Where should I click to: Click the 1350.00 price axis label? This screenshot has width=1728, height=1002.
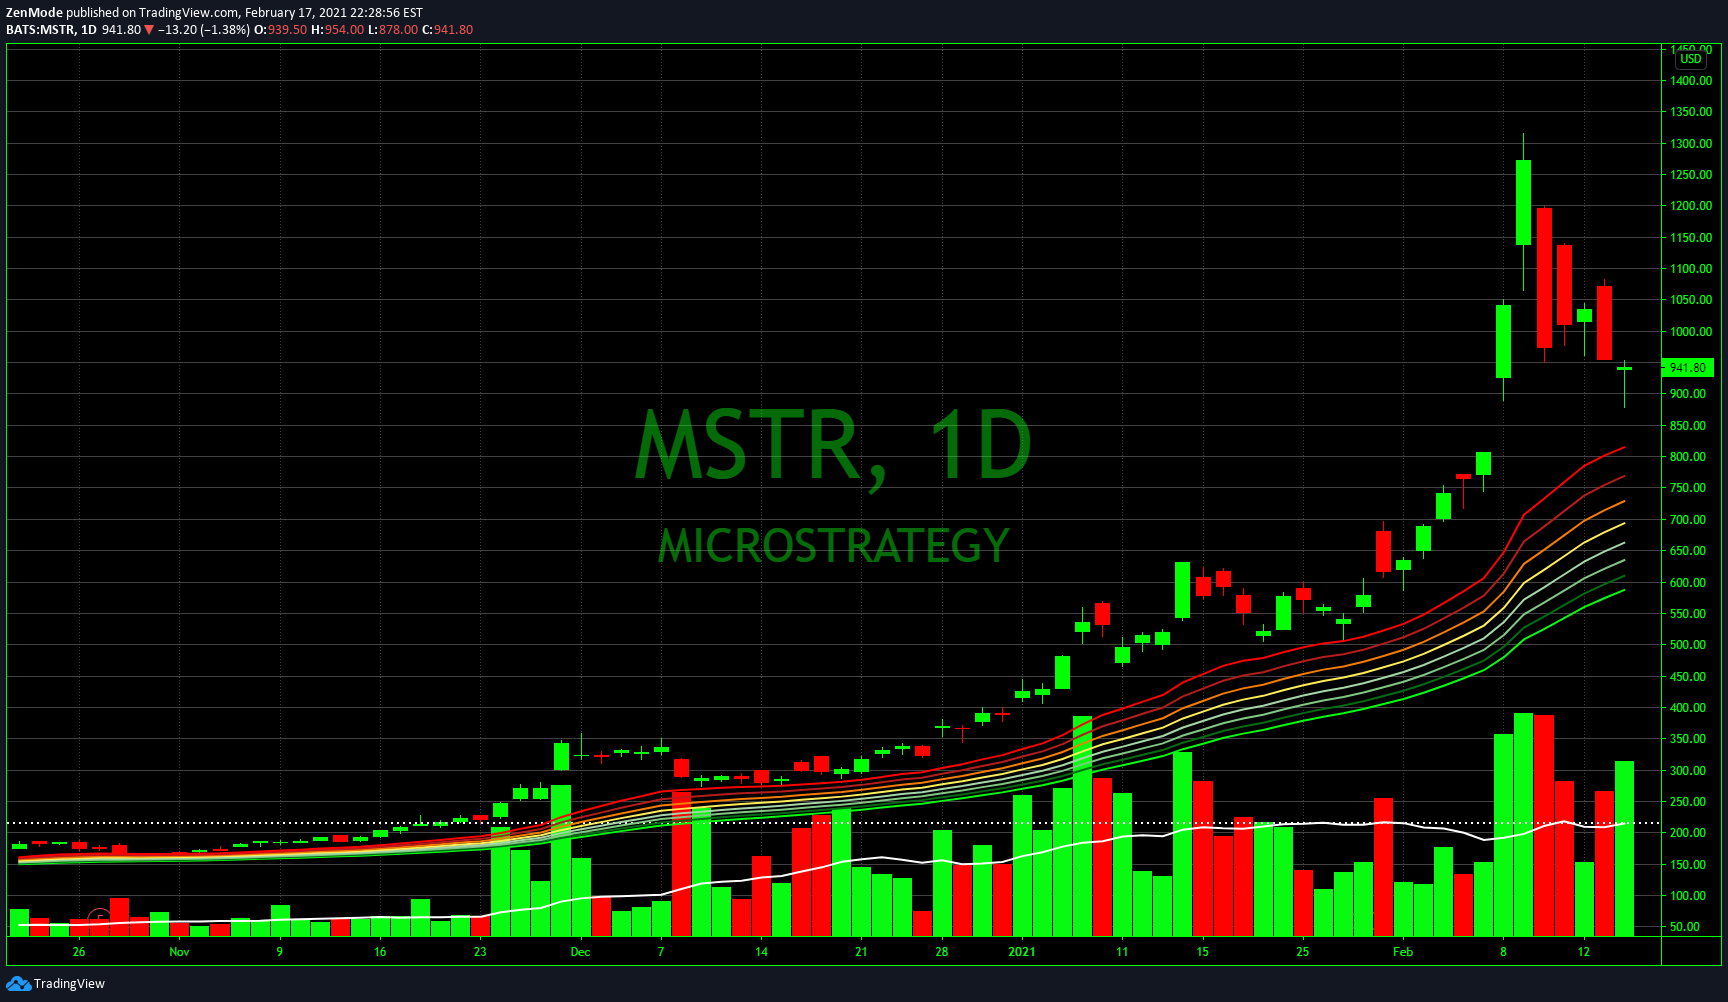coord(1691,112)
